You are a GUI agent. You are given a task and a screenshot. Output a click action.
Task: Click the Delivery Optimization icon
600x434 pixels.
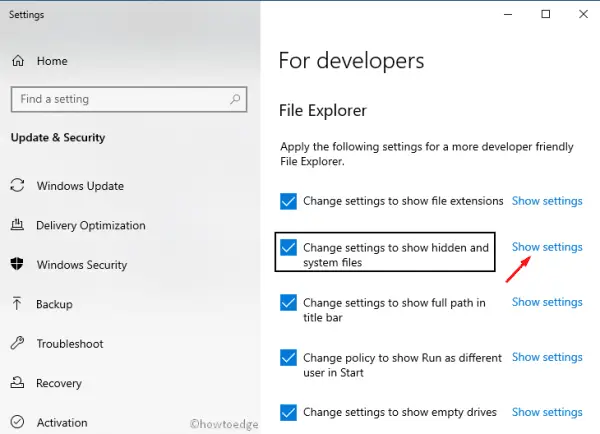coord(17,225)
